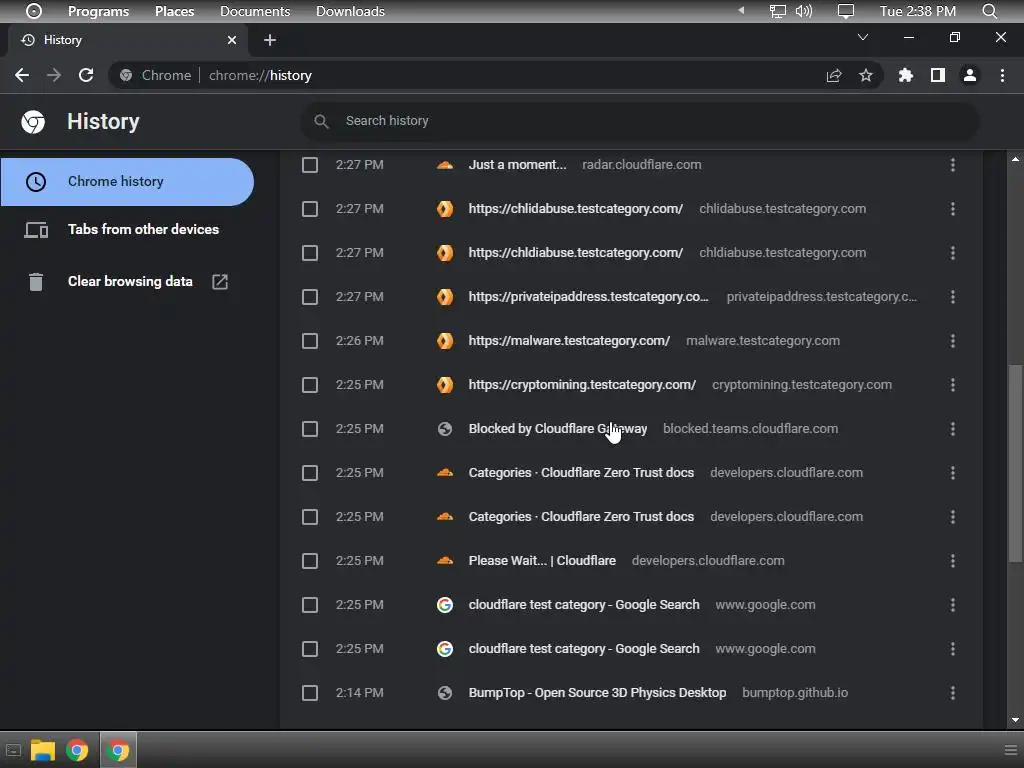Click globe favicon of BumpTop entry
1024x768 pixels.
tap(445, 693)
